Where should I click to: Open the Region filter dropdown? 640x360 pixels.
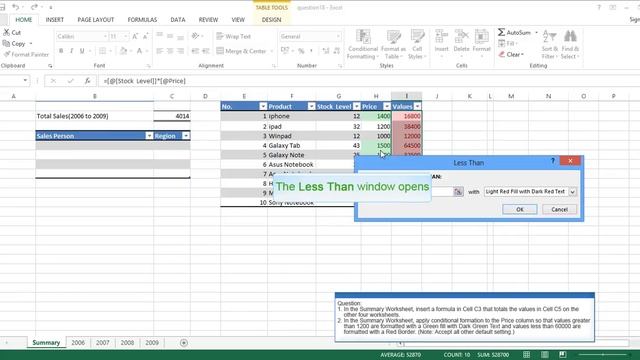tap(186, 136)
